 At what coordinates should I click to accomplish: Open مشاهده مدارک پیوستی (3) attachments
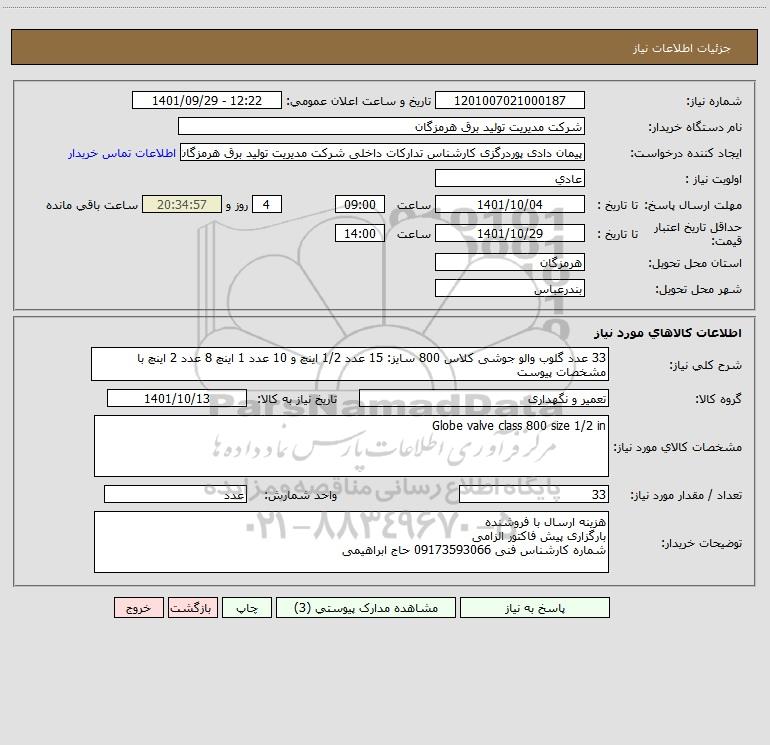(366, 608)
